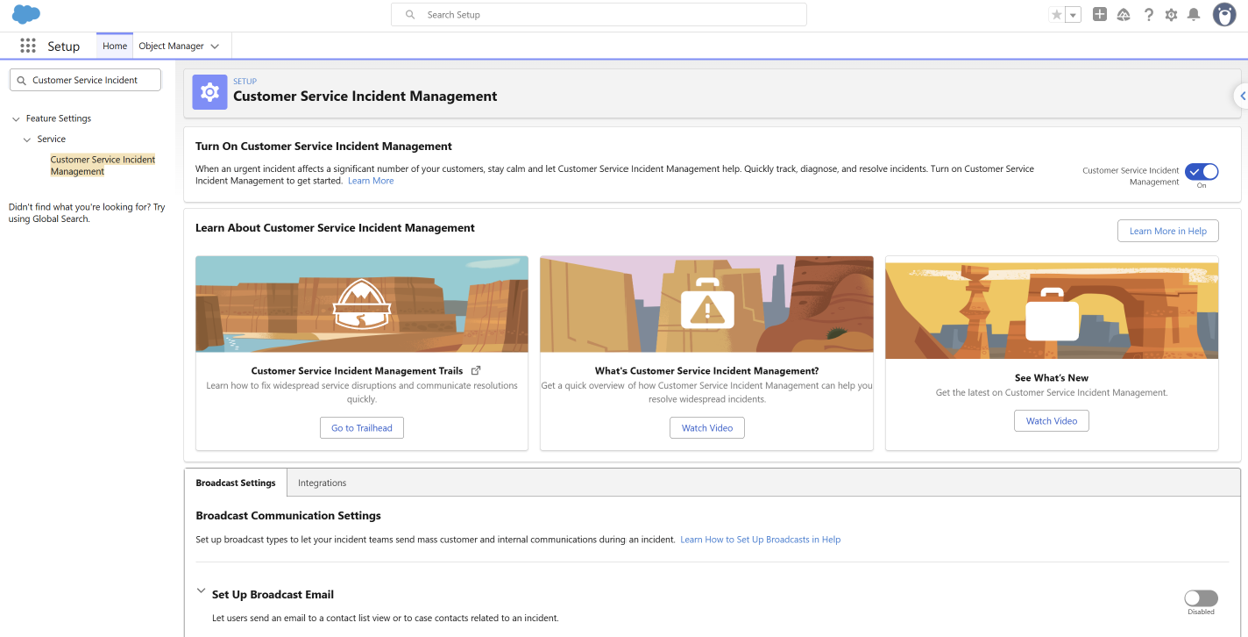The width and height of the screenshot is (1248, 637).
Task: Select Customer Service Incident Management in sidebar
Action: pyautogui.click(x=103, y=166)
